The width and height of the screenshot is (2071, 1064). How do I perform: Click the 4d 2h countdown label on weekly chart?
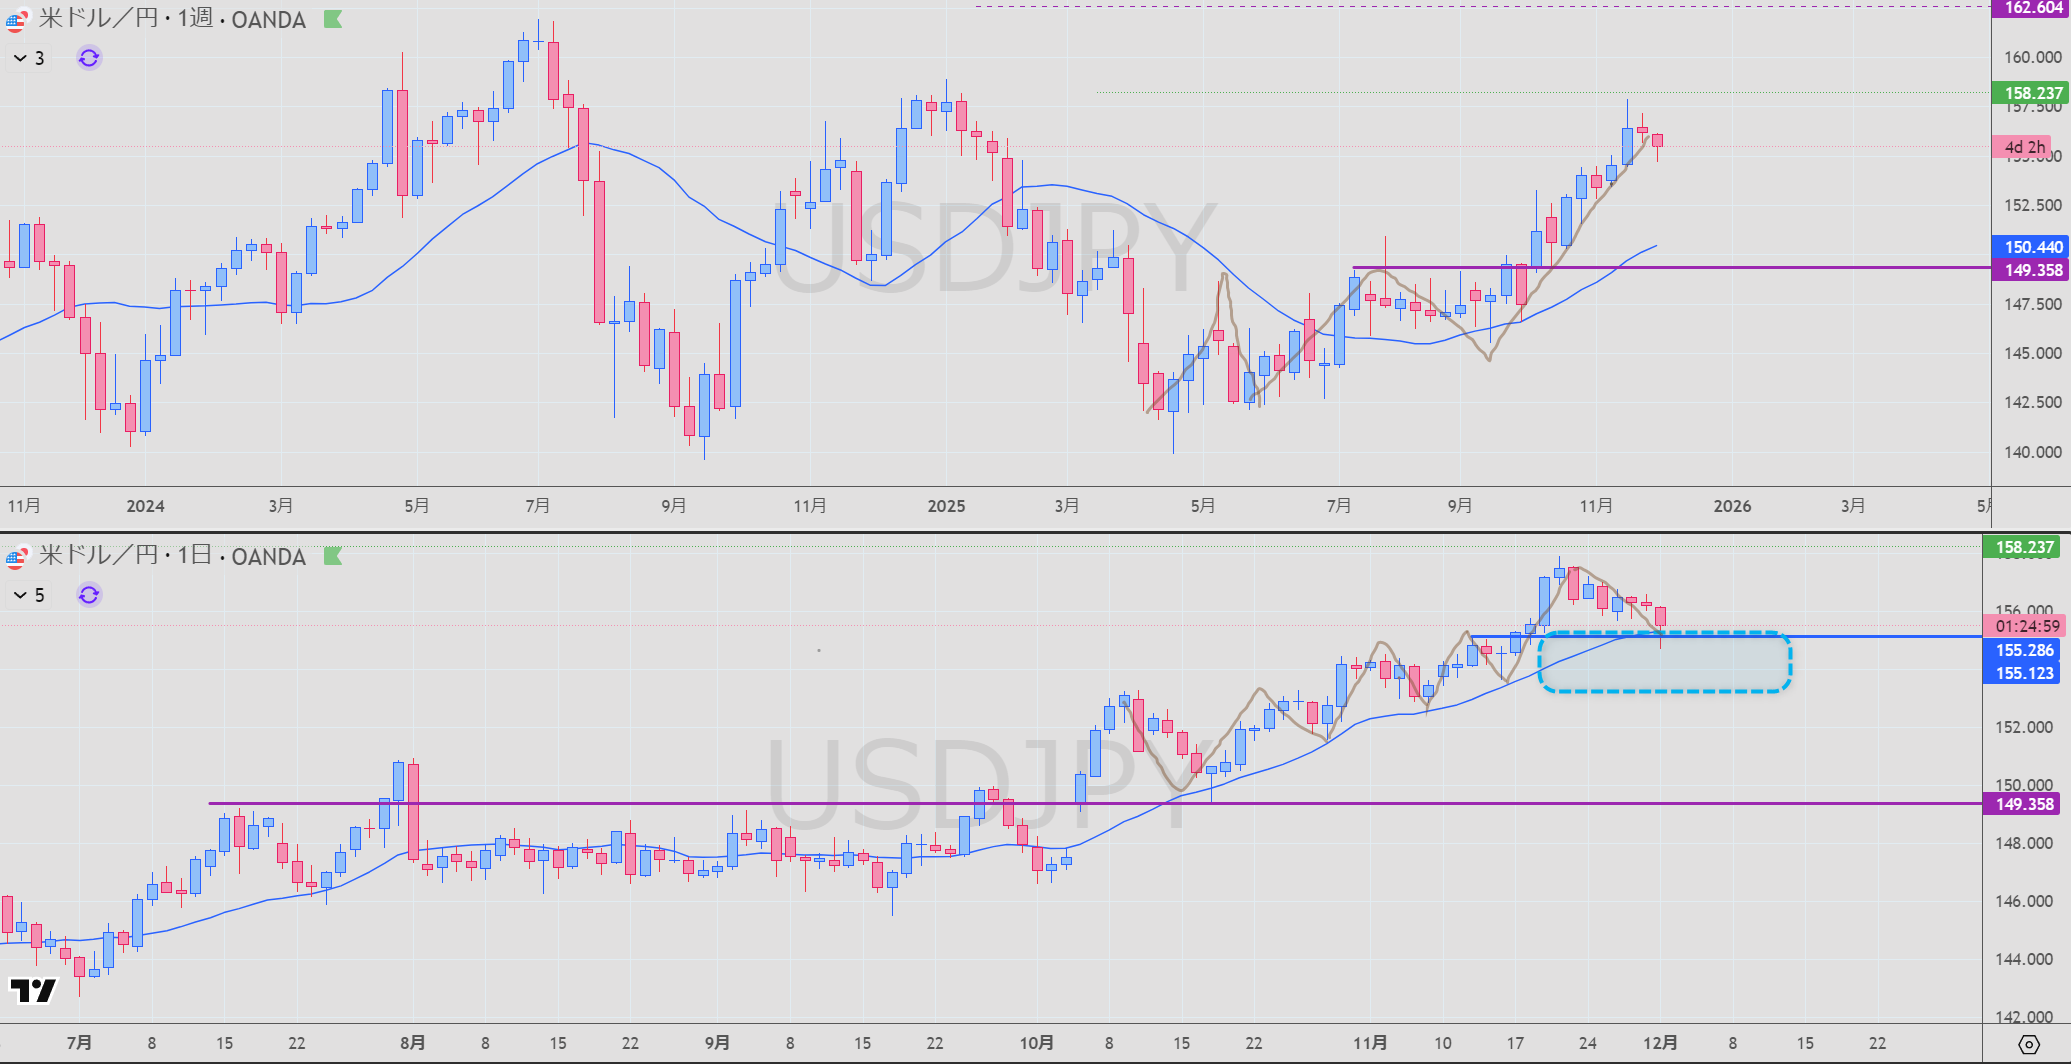click(2024, 147)
